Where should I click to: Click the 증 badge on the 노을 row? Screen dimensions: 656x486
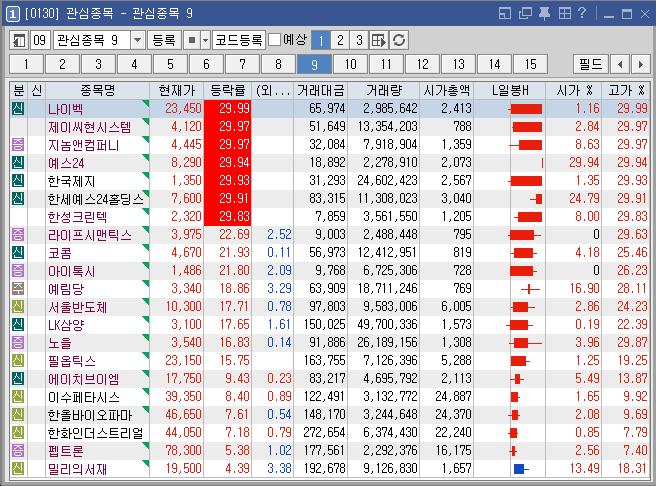point(18,343)
